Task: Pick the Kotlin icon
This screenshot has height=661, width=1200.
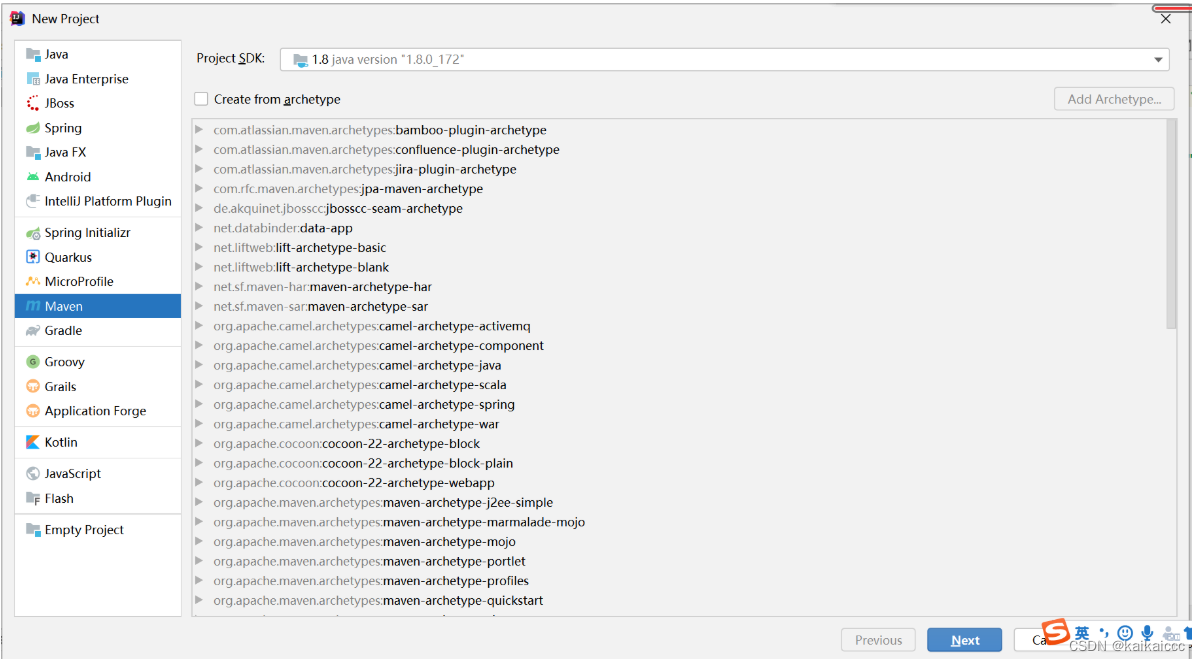Action: pos(34,442)
